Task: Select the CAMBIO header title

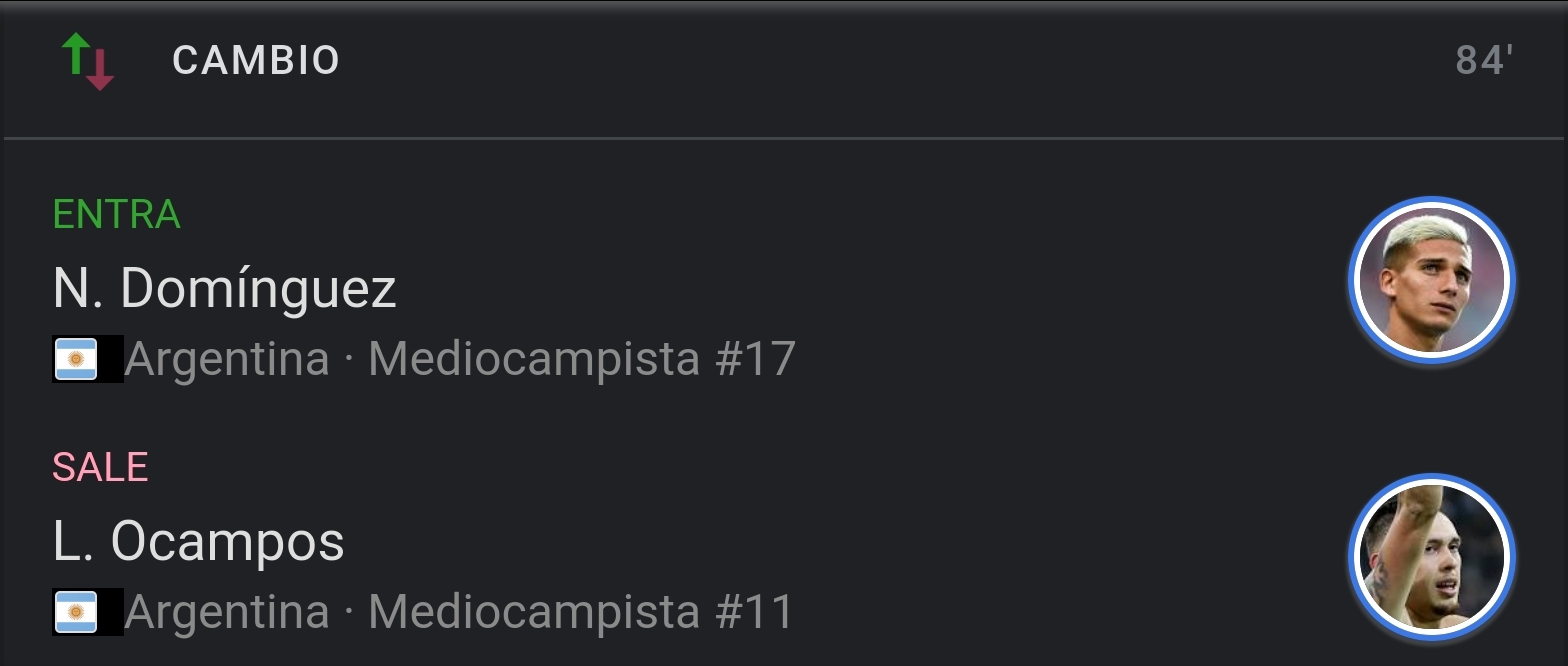Action: tap(256, 61)
